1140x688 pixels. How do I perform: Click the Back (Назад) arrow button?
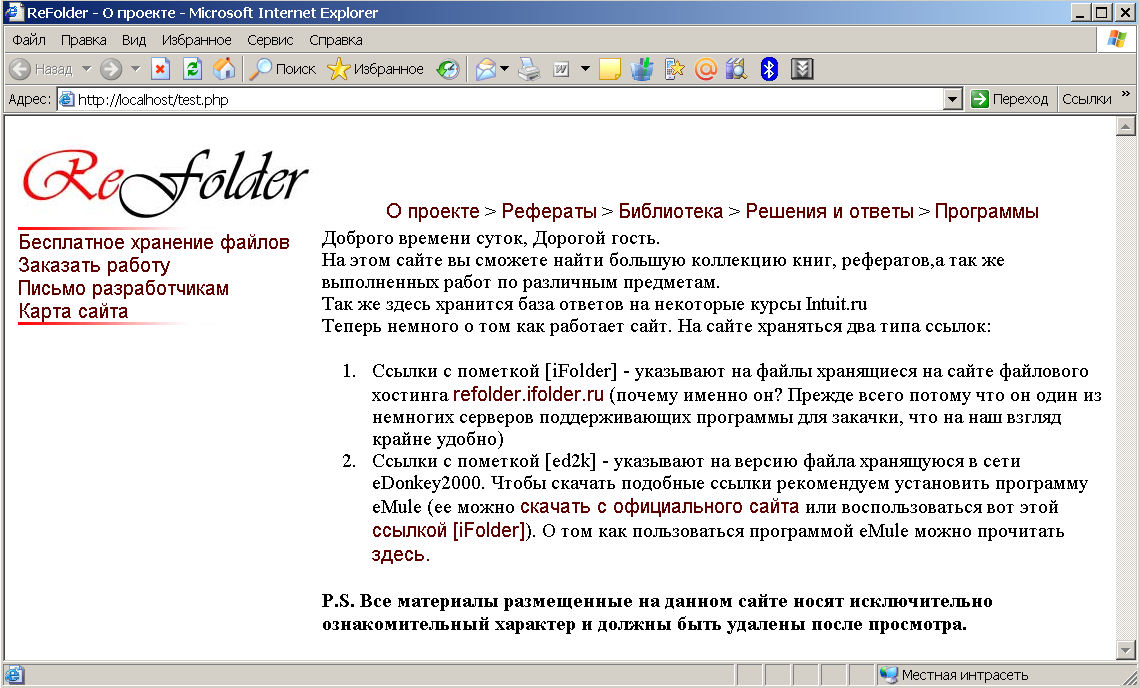(41, 69)
